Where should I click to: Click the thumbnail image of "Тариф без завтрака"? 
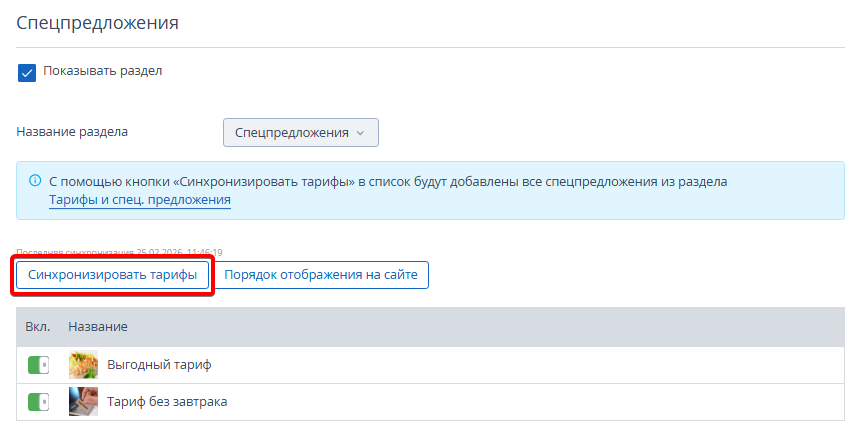(x=83, y=402)
